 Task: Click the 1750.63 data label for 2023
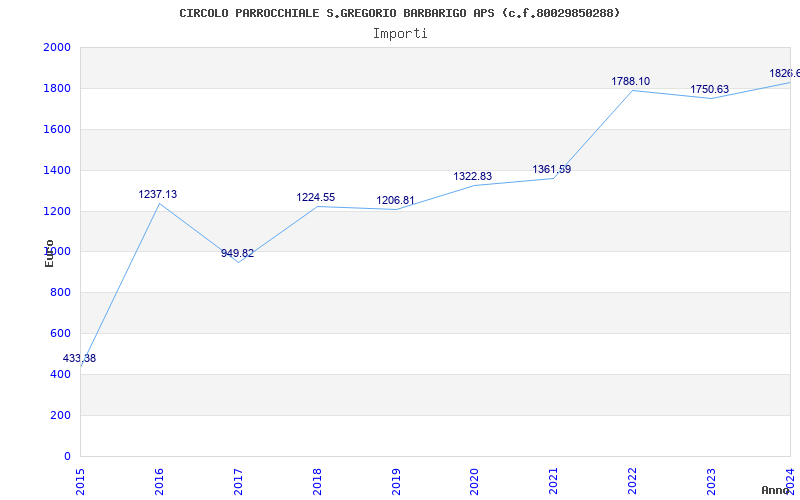pos(709,90)
